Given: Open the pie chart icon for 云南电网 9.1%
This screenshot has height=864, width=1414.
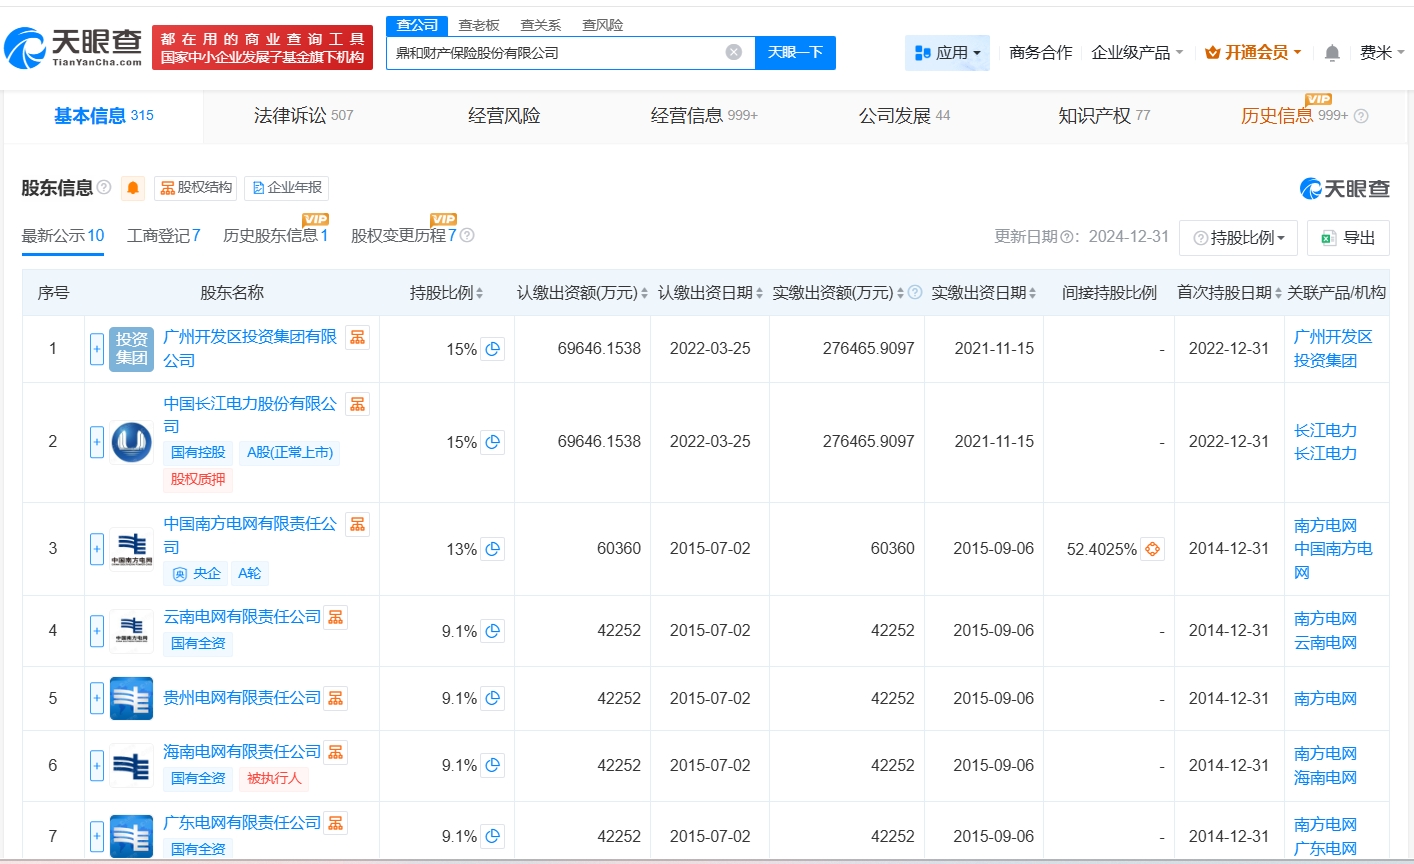Looking at the screenshot, I should pos(492,631).
